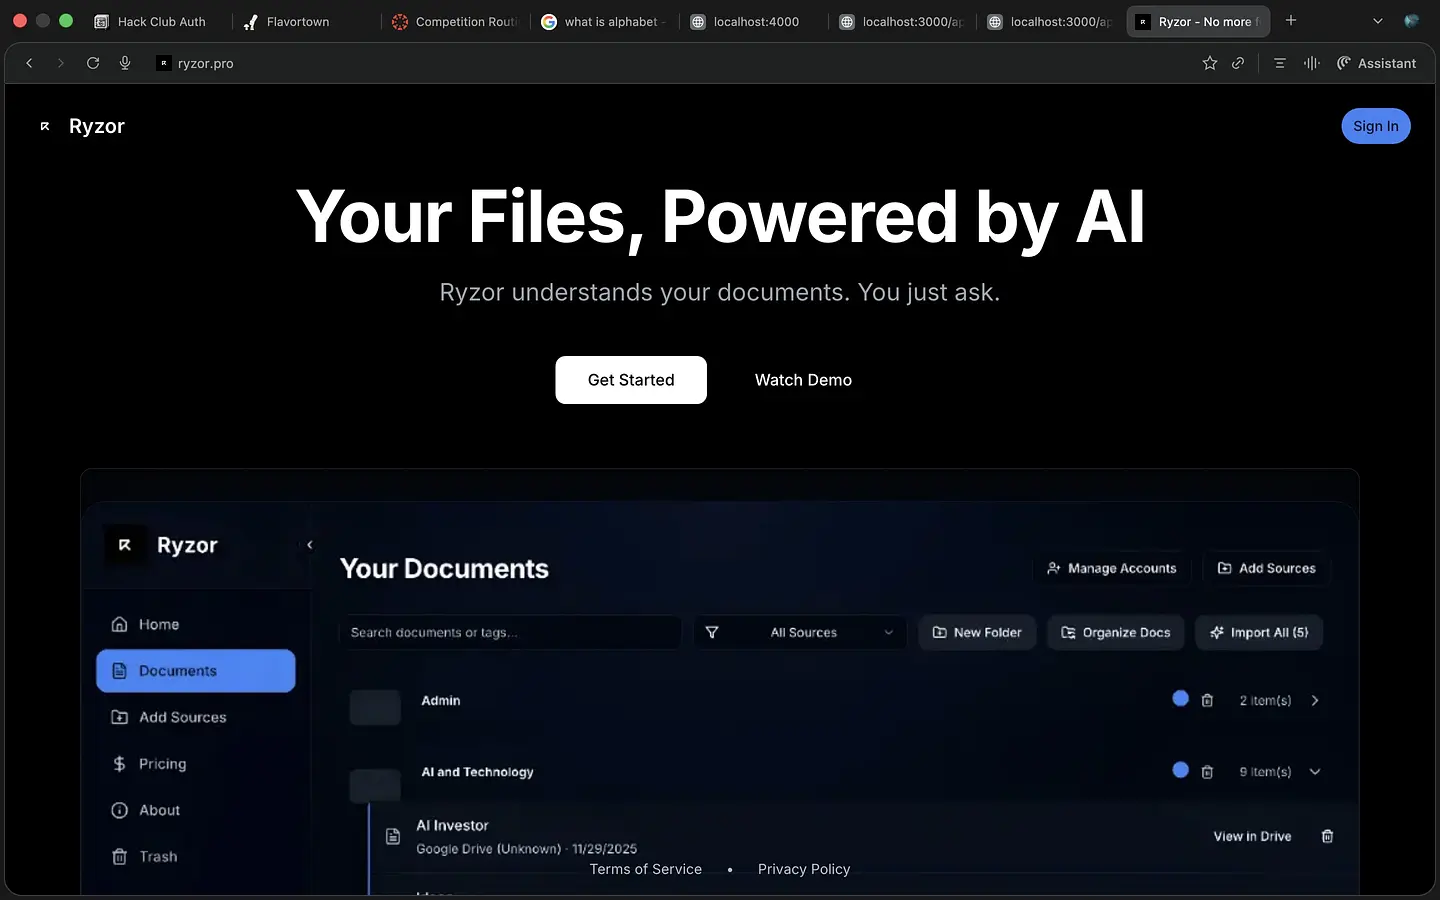Switch to the Hack Club Auth tab
1440x900 pixels.
(161, 21)
